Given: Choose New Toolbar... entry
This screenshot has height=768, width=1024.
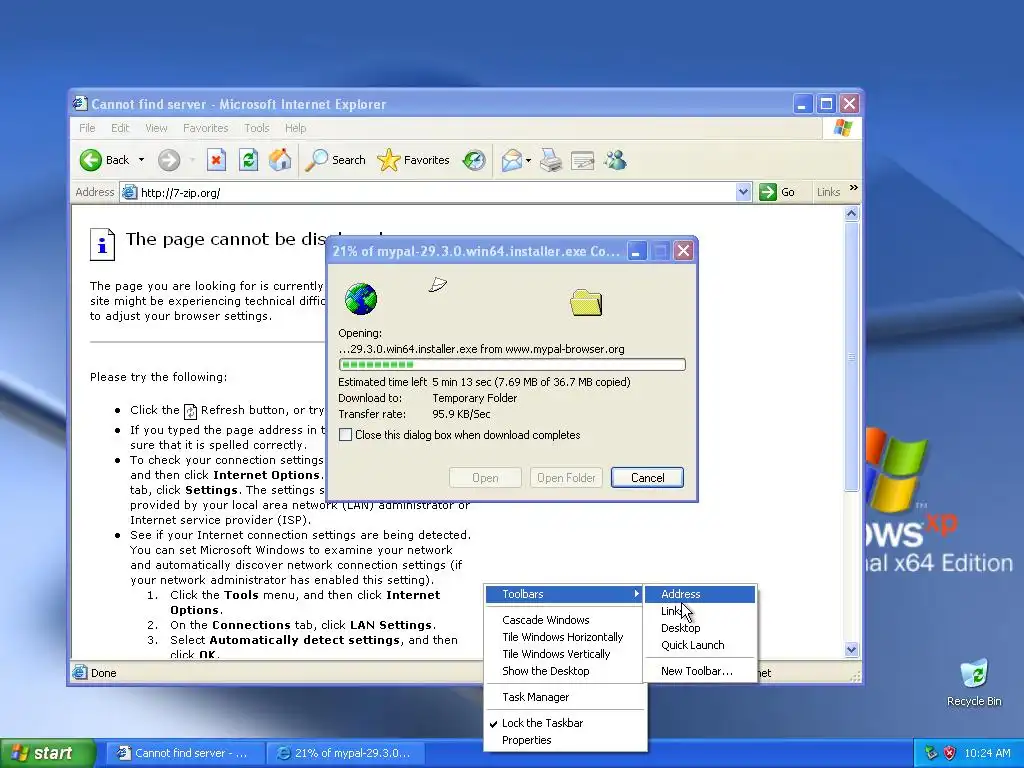Looking at the screenshot, I should (700, 671).
